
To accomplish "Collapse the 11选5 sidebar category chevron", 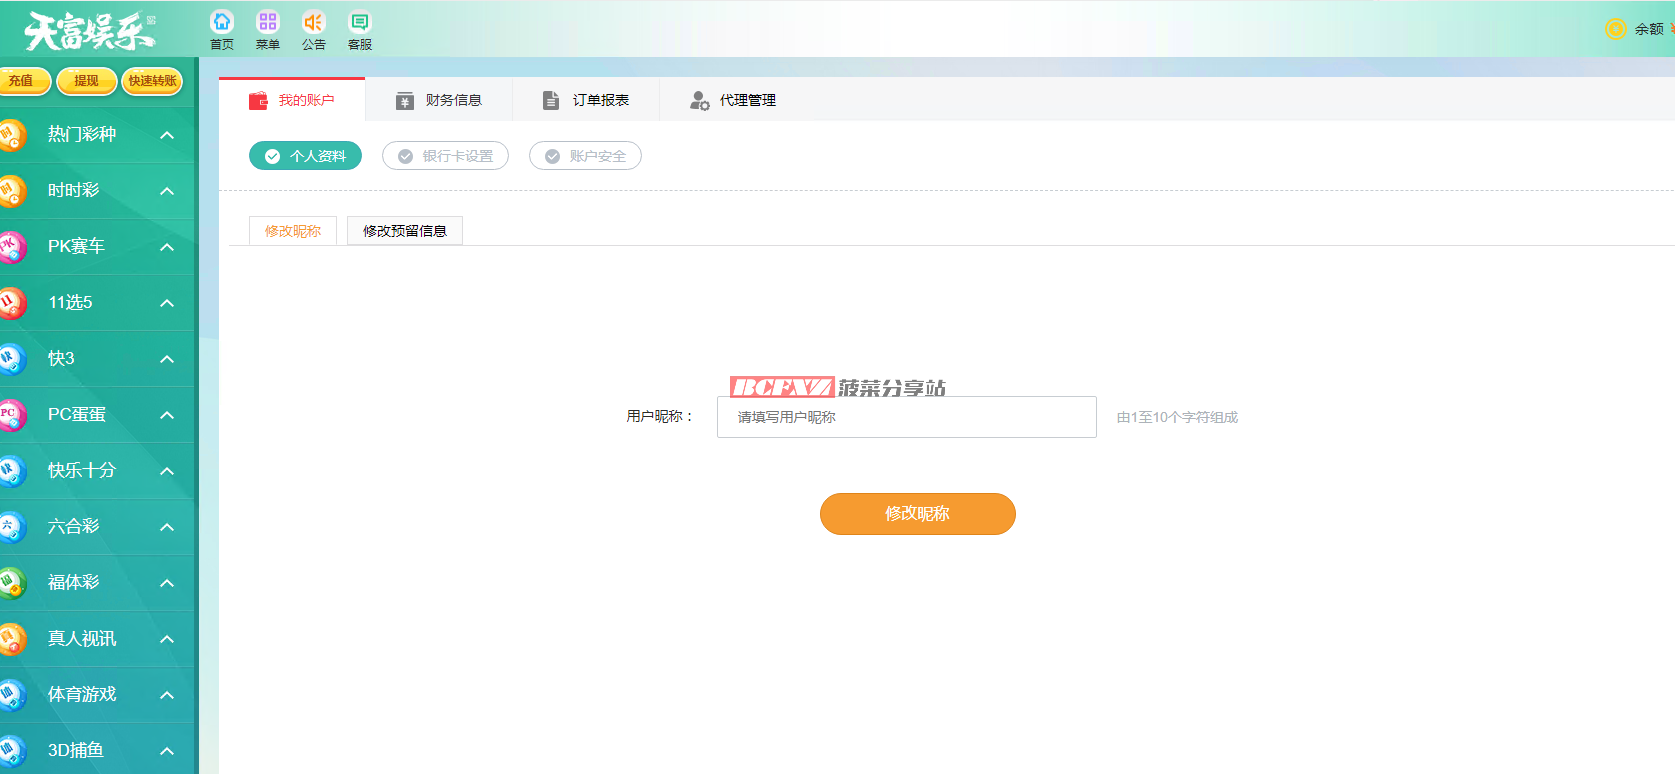I will tap(167, 303).
